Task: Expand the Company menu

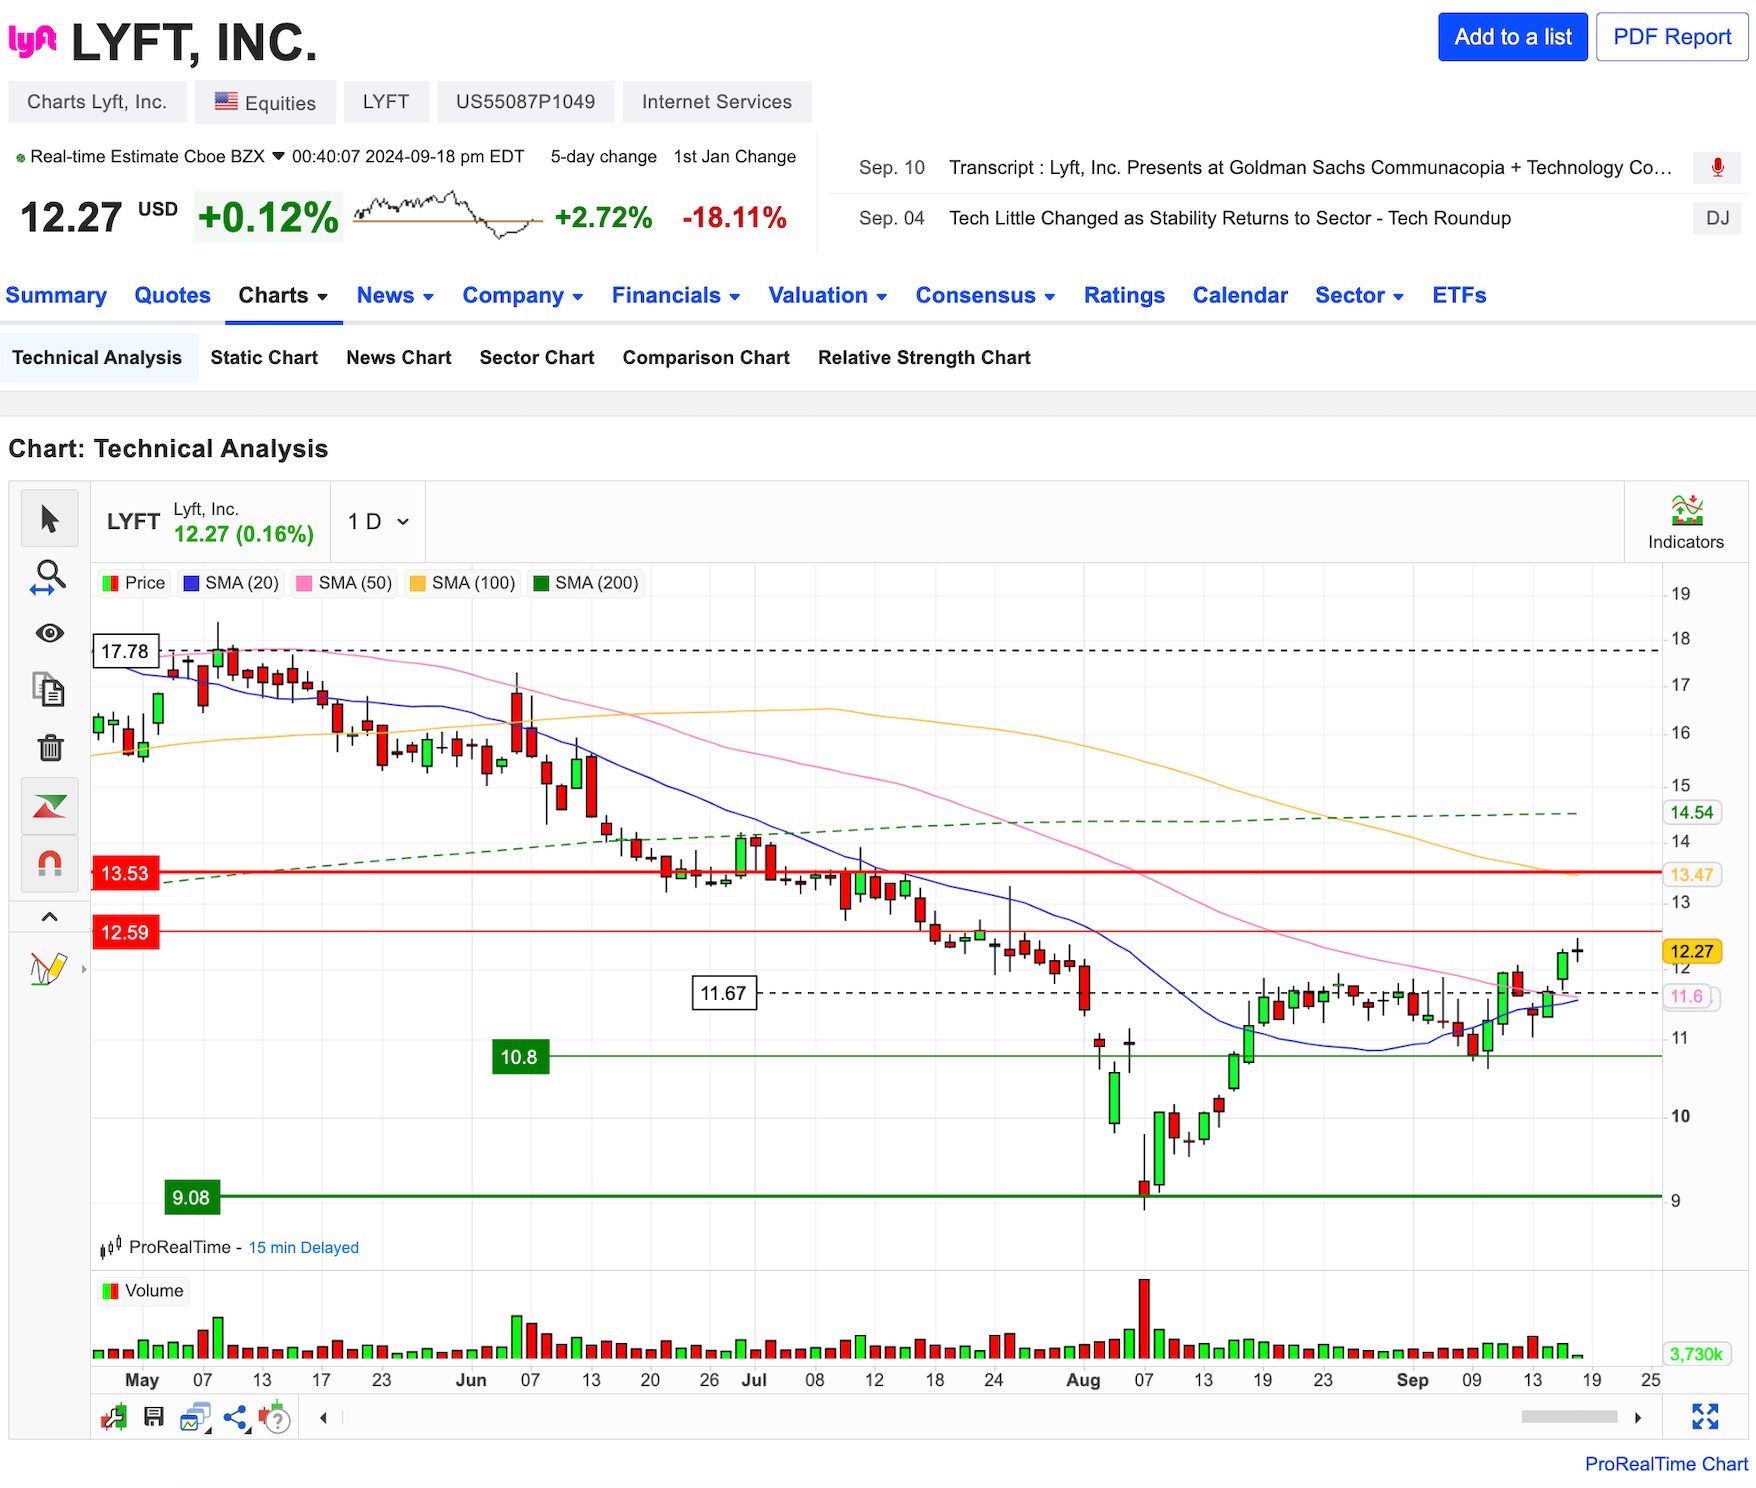Action: click(x=523, y=295)
